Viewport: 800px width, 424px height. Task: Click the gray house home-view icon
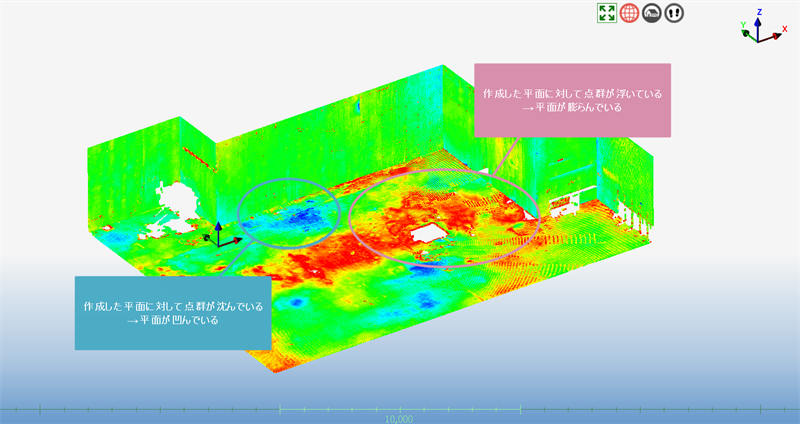click(x=652, y=13)
